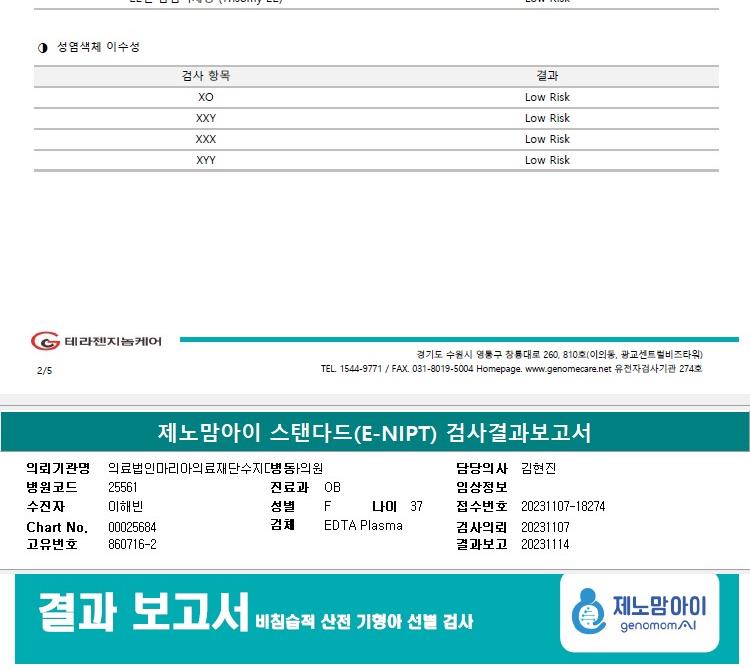Click the 결과 보고서 large heading
The width and height of the screenshot is (750, 670).
click(144, 612)
